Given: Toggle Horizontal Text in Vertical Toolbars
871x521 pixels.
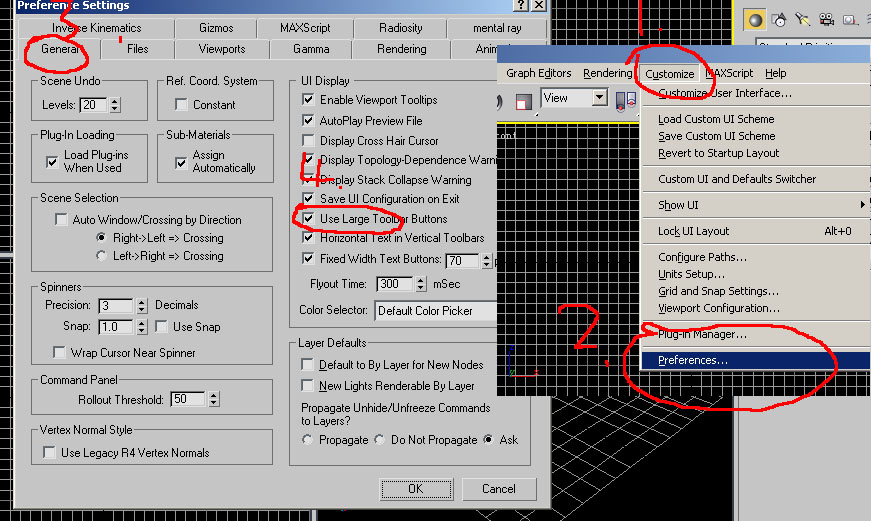Looking at the screenshot, I should [x=308, y=238].
